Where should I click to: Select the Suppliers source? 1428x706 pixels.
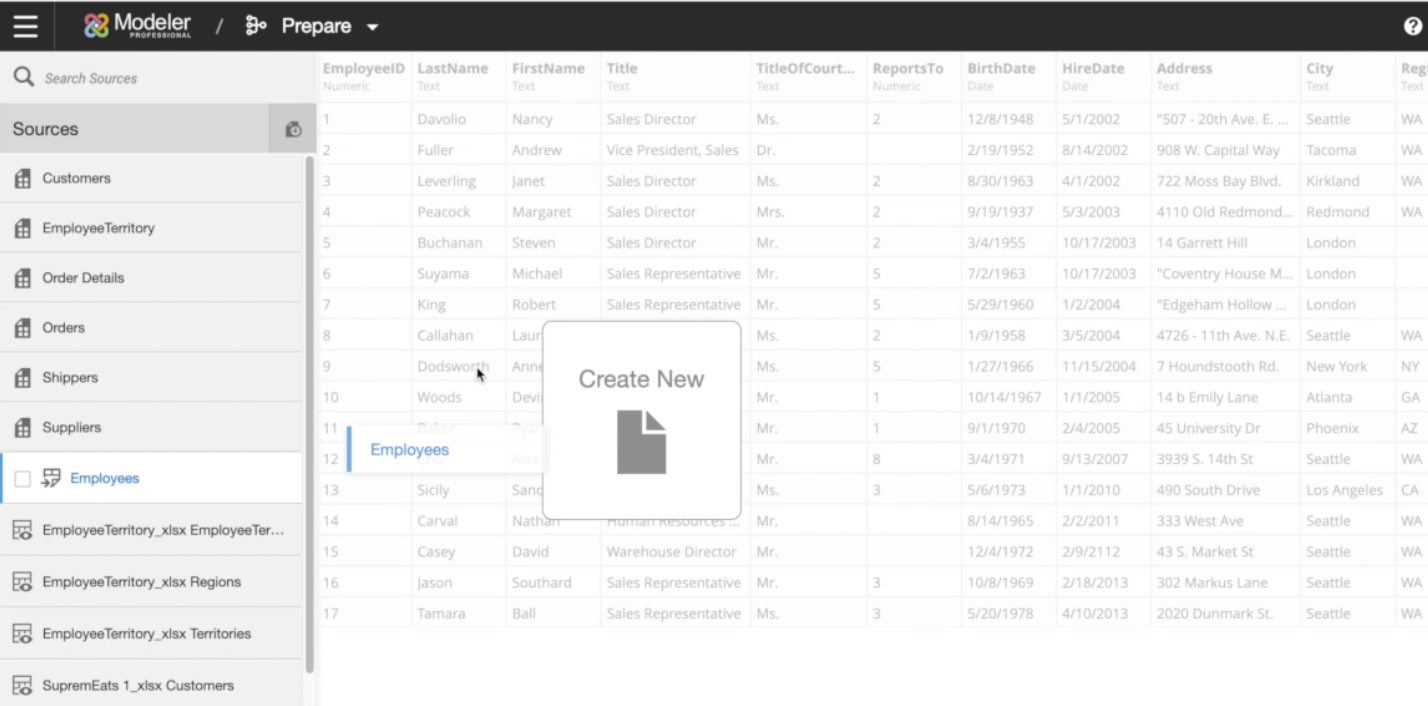[71, 427]
